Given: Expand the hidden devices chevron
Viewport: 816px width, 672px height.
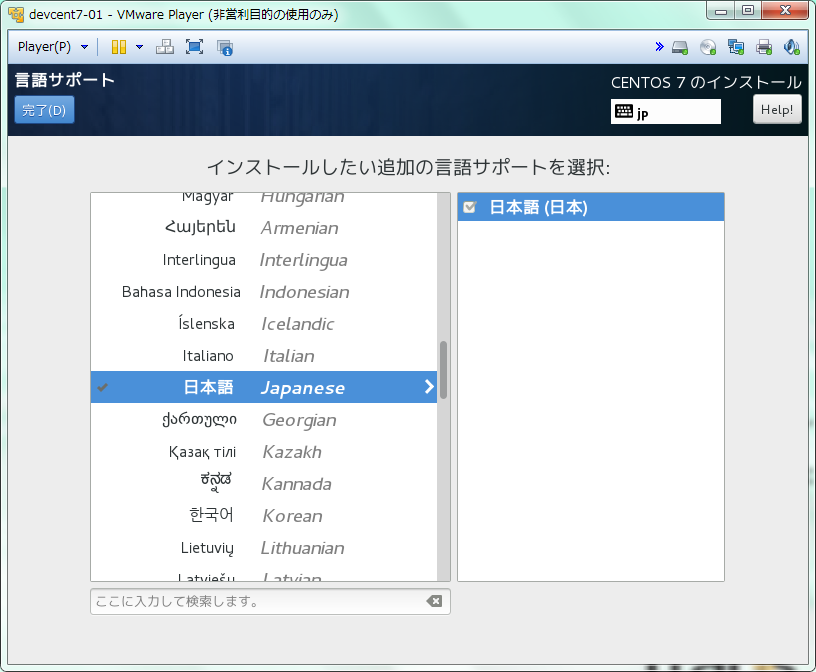Looking at the screenshot, I should [659, 47].
